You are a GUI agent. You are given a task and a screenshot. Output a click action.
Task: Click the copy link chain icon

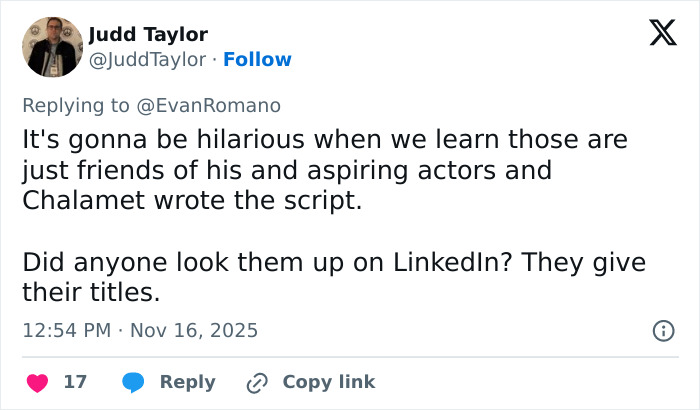[x=258, y=382]
